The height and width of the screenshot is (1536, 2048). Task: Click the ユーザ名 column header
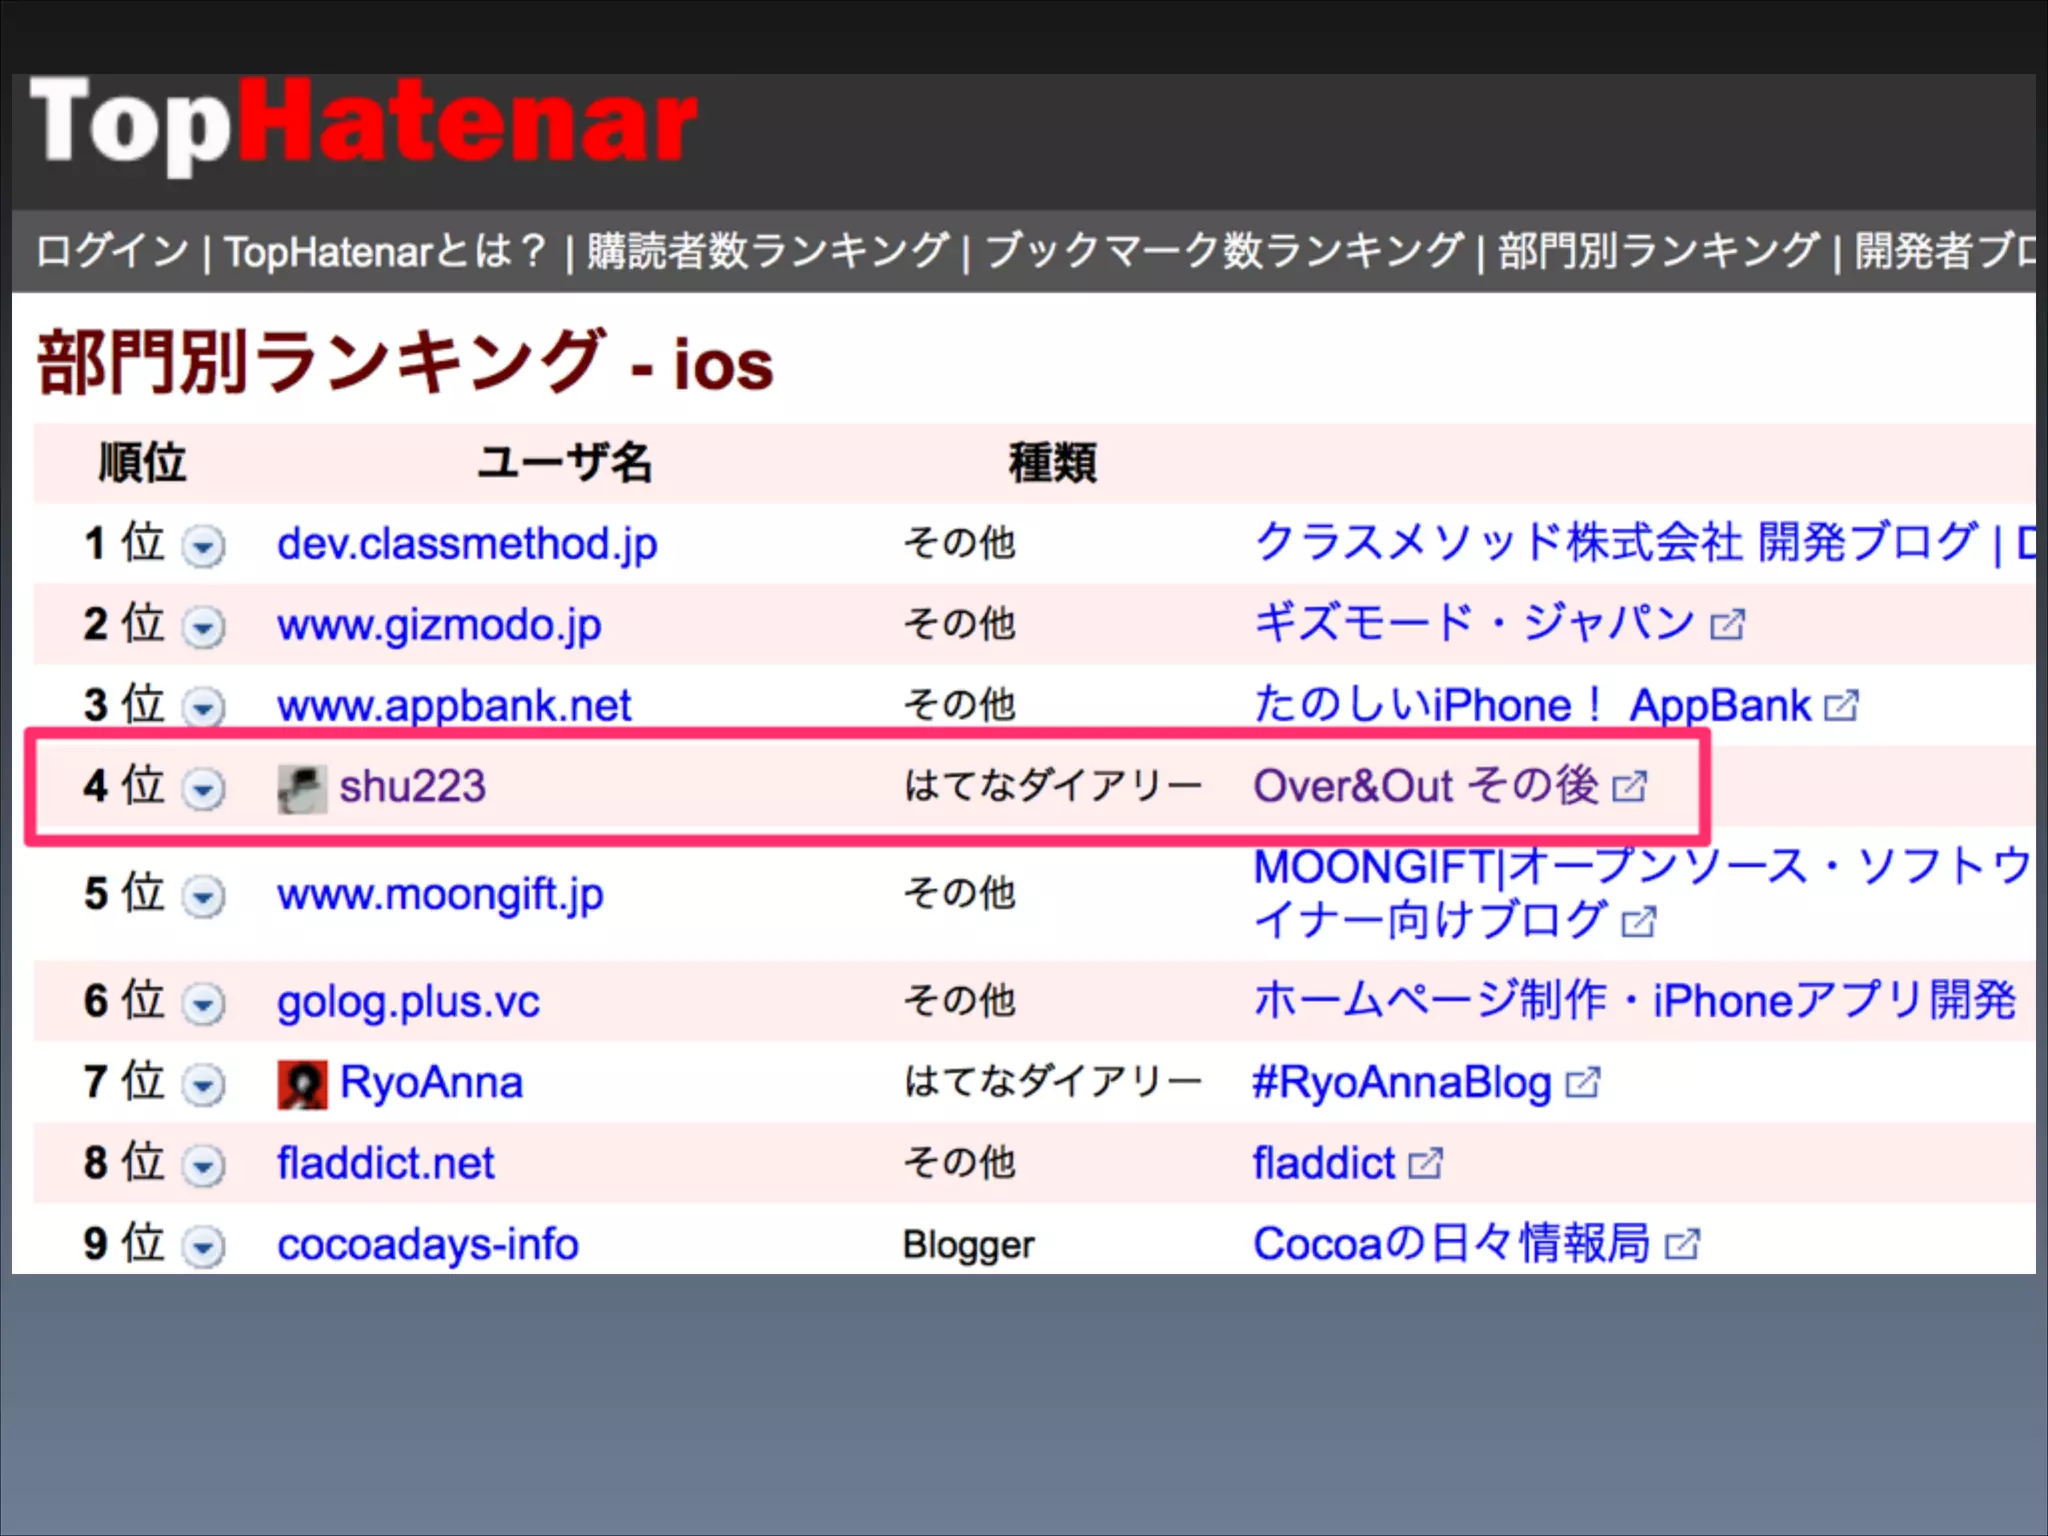565,463
